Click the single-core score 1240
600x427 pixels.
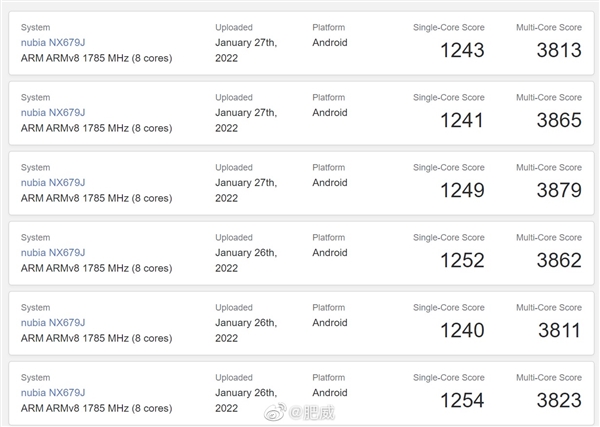pyautogui.click(x=462, y=331)
